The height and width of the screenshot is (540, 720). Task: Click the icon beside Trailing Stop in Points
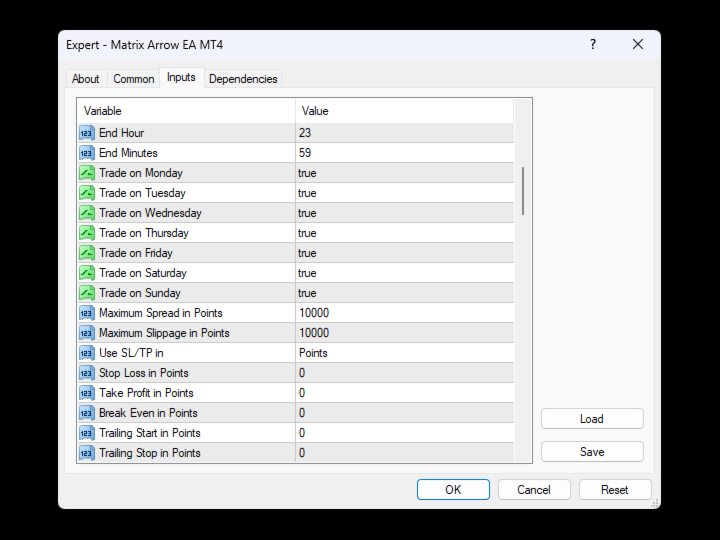click(x=86, y=453)
